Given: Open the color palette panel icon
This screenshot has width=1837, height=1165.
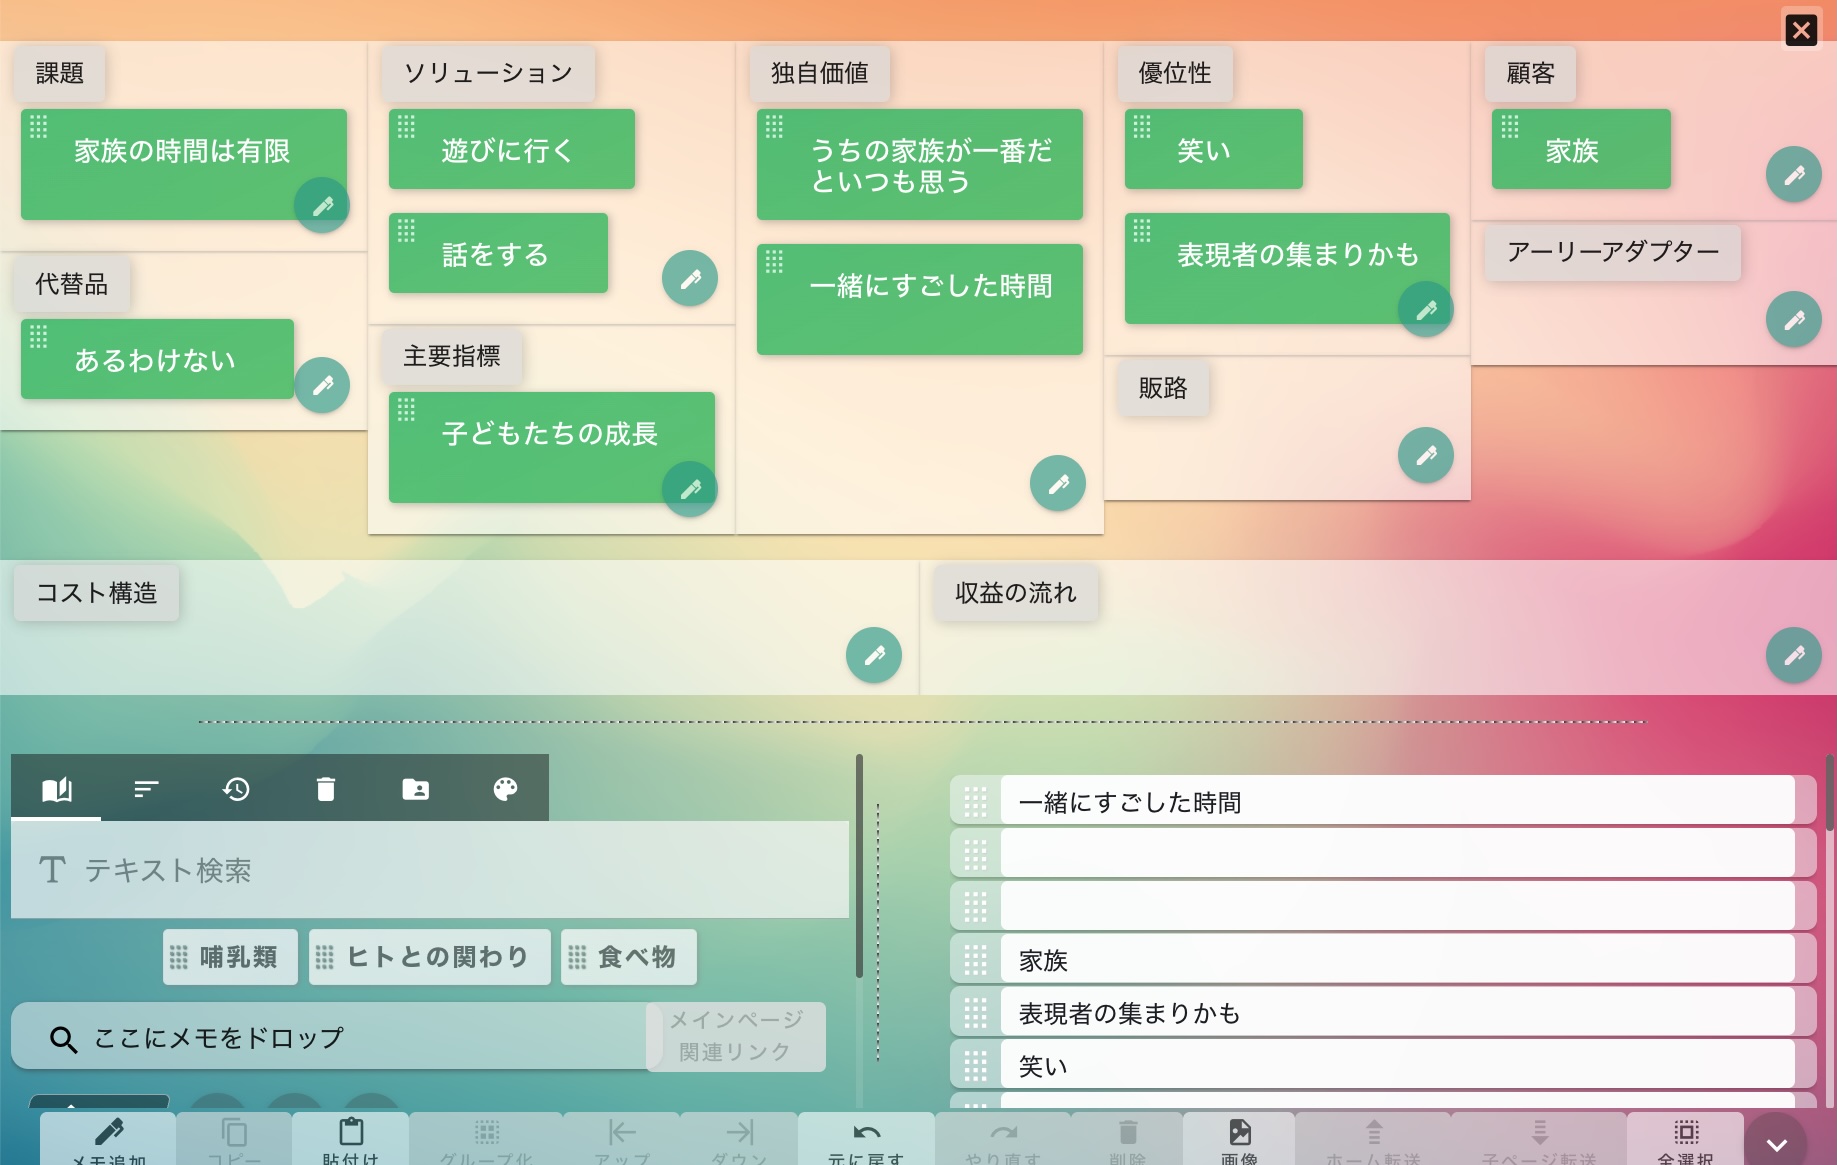Looking at the screenshot, I should [504, 789].
